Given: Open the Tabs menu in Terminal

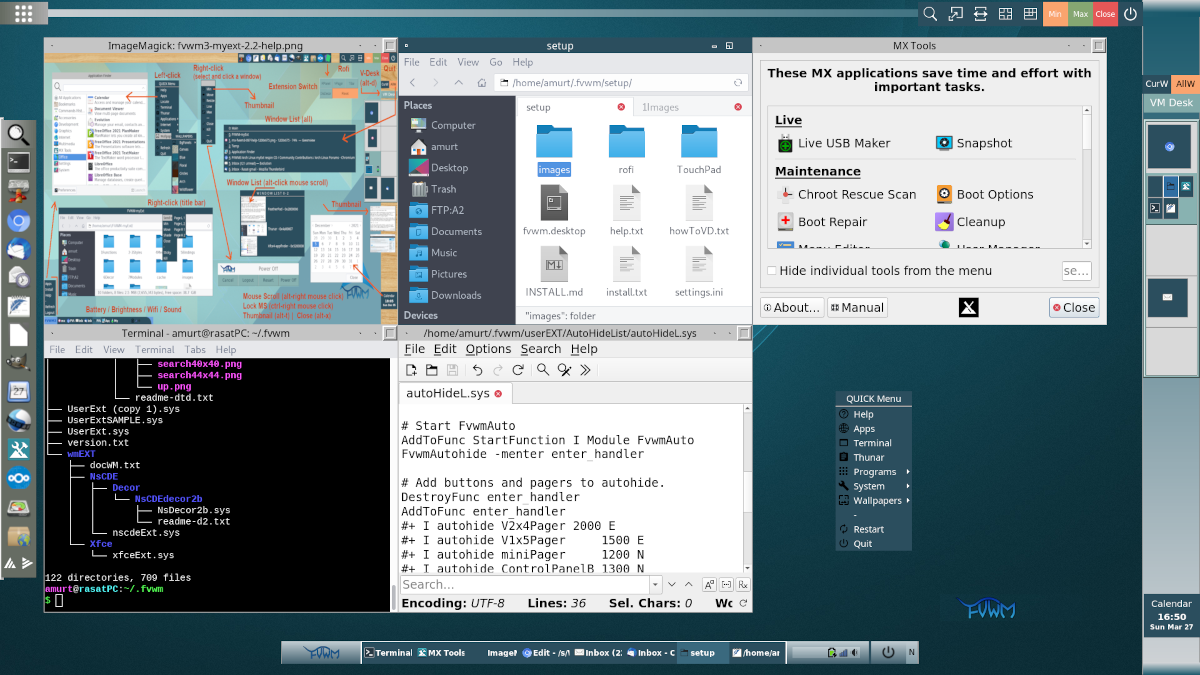Looking at the screenshot, I should pos(195,350).
